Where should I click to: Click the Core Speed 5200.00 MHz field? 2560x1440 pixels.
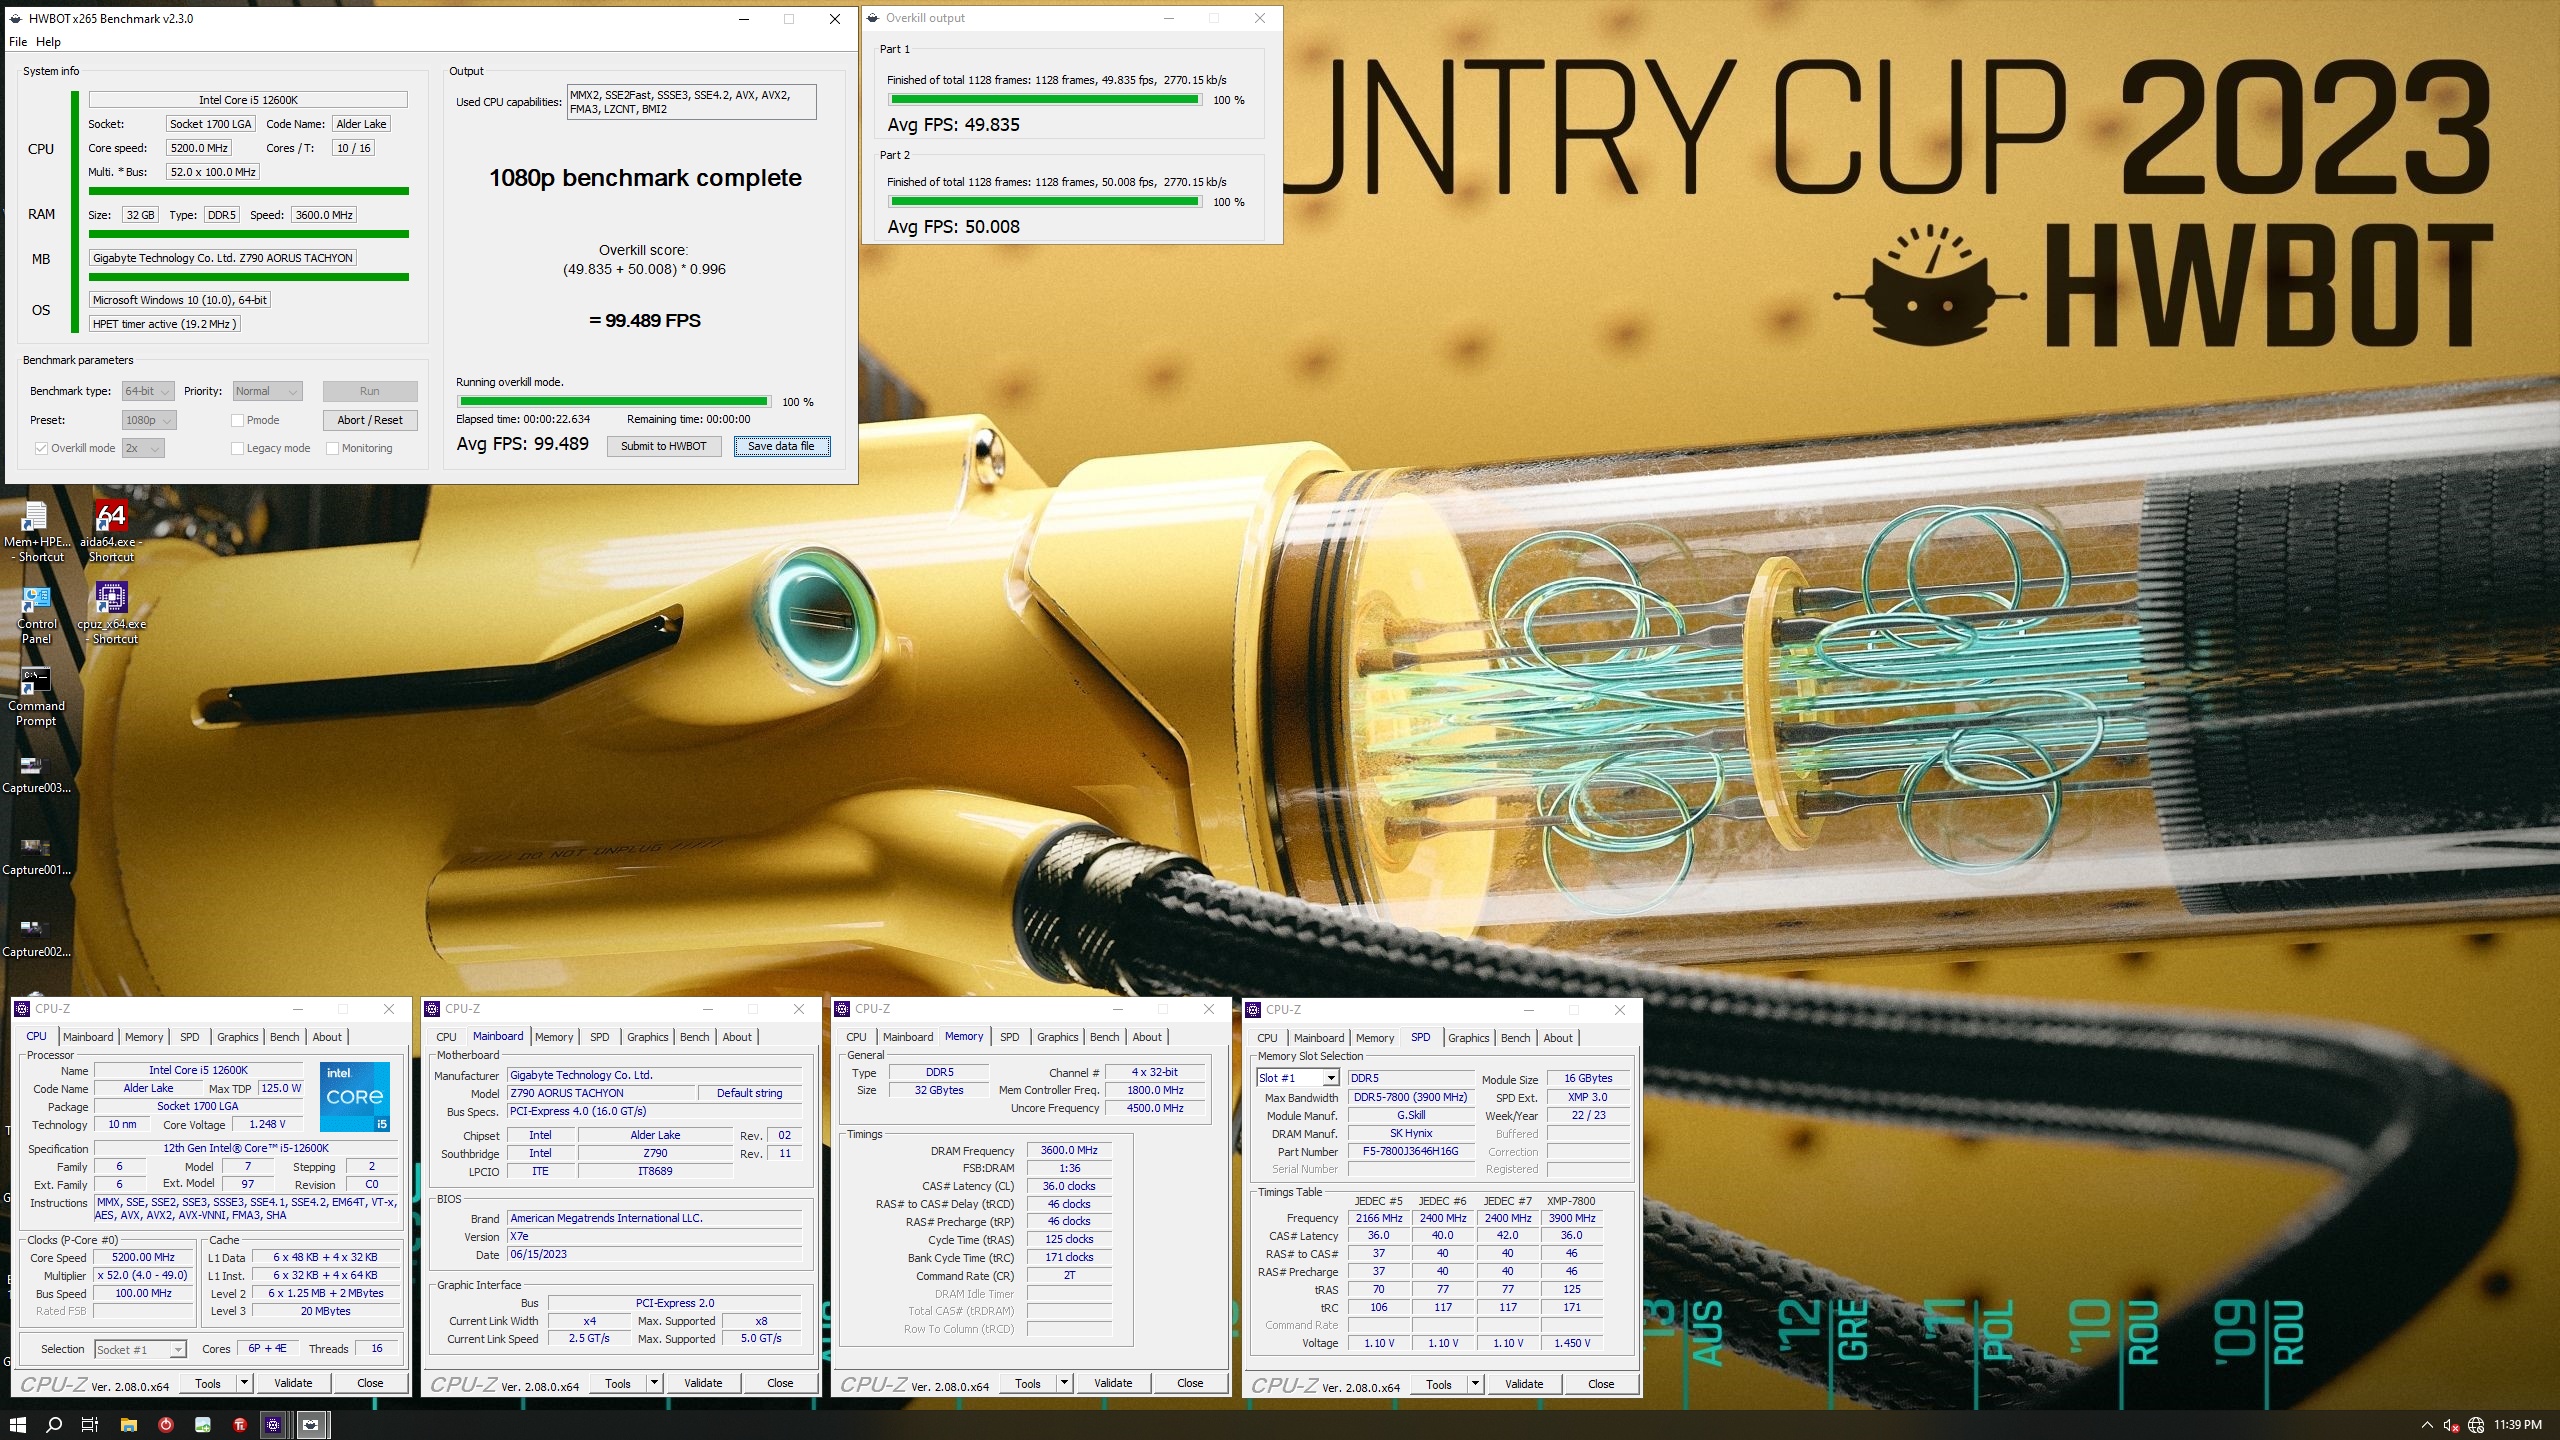pos(143,1257)
